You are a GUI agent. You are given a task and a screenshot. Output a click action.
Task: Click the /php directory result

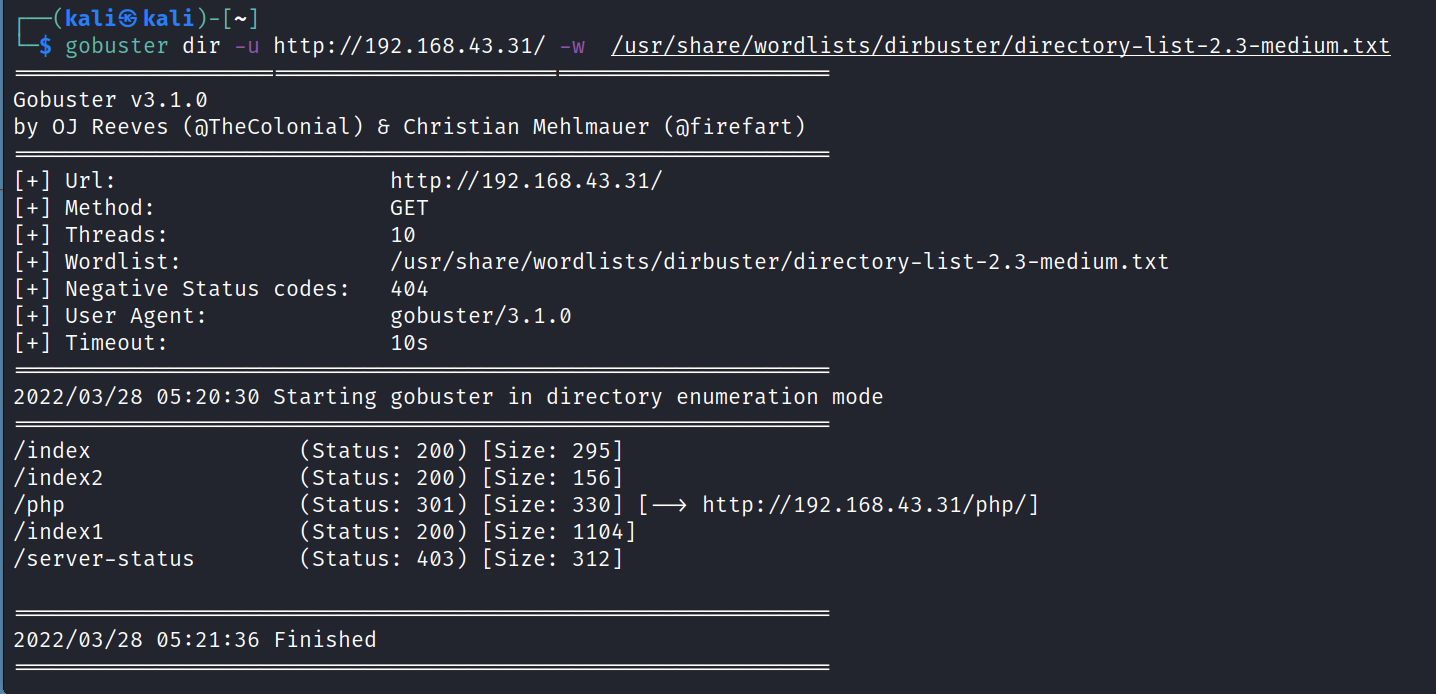39,505
